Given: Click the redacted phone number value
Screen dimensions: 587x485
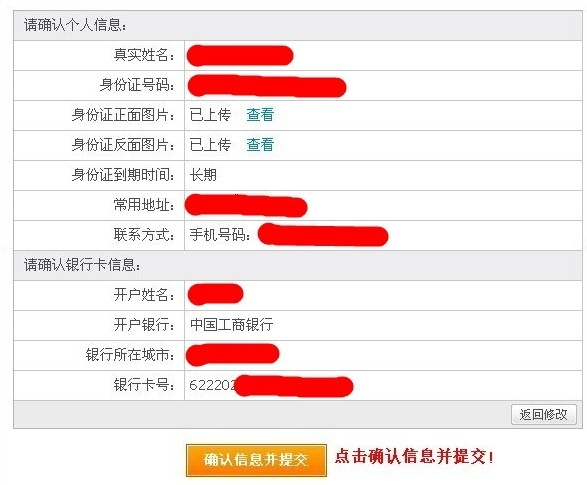Looking at the screenshot, I should [x=323, y=235].
